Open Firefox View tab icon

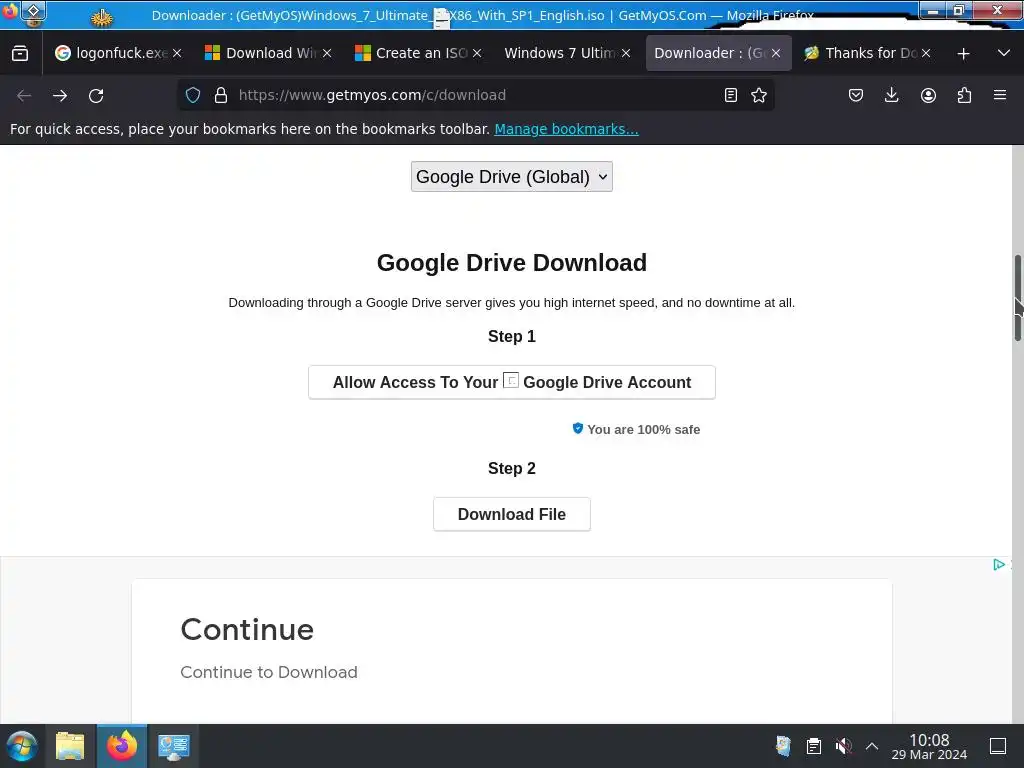point(20,53)
